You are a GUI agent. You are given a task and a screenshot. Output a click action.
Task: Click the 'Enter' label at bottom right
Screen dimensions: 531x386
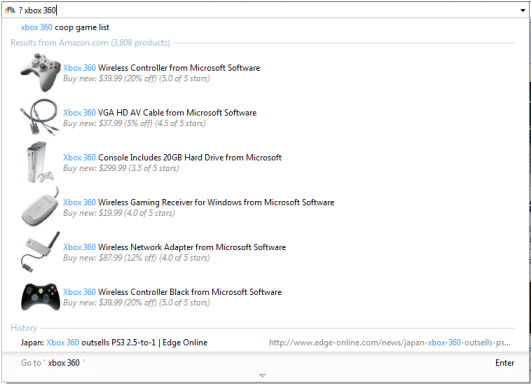[505, 363]
